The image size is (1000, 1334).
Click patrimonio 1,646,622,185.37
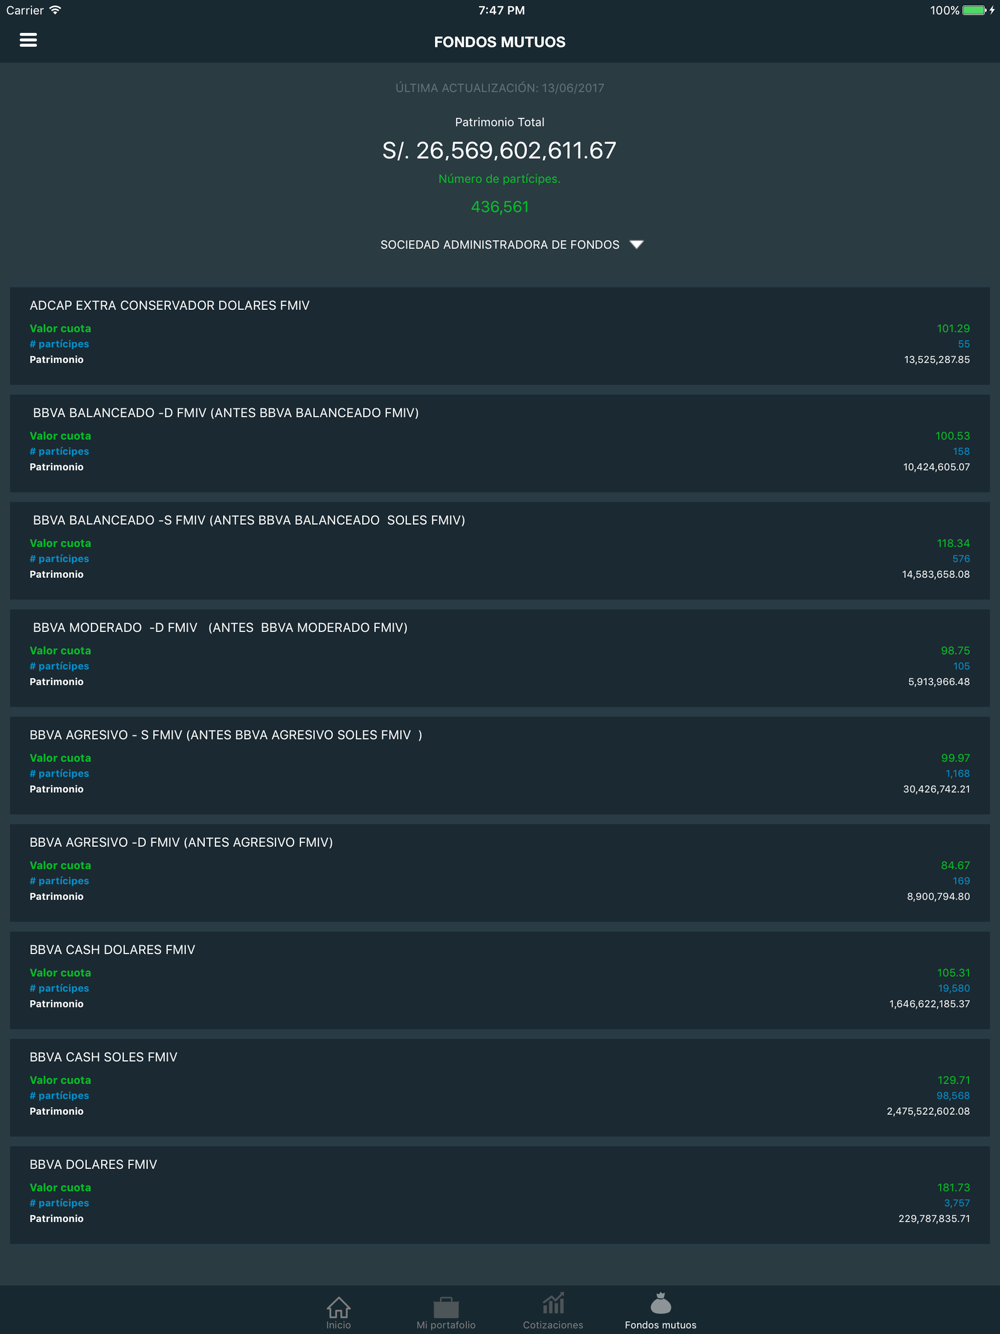click(x=929, y=1004)
